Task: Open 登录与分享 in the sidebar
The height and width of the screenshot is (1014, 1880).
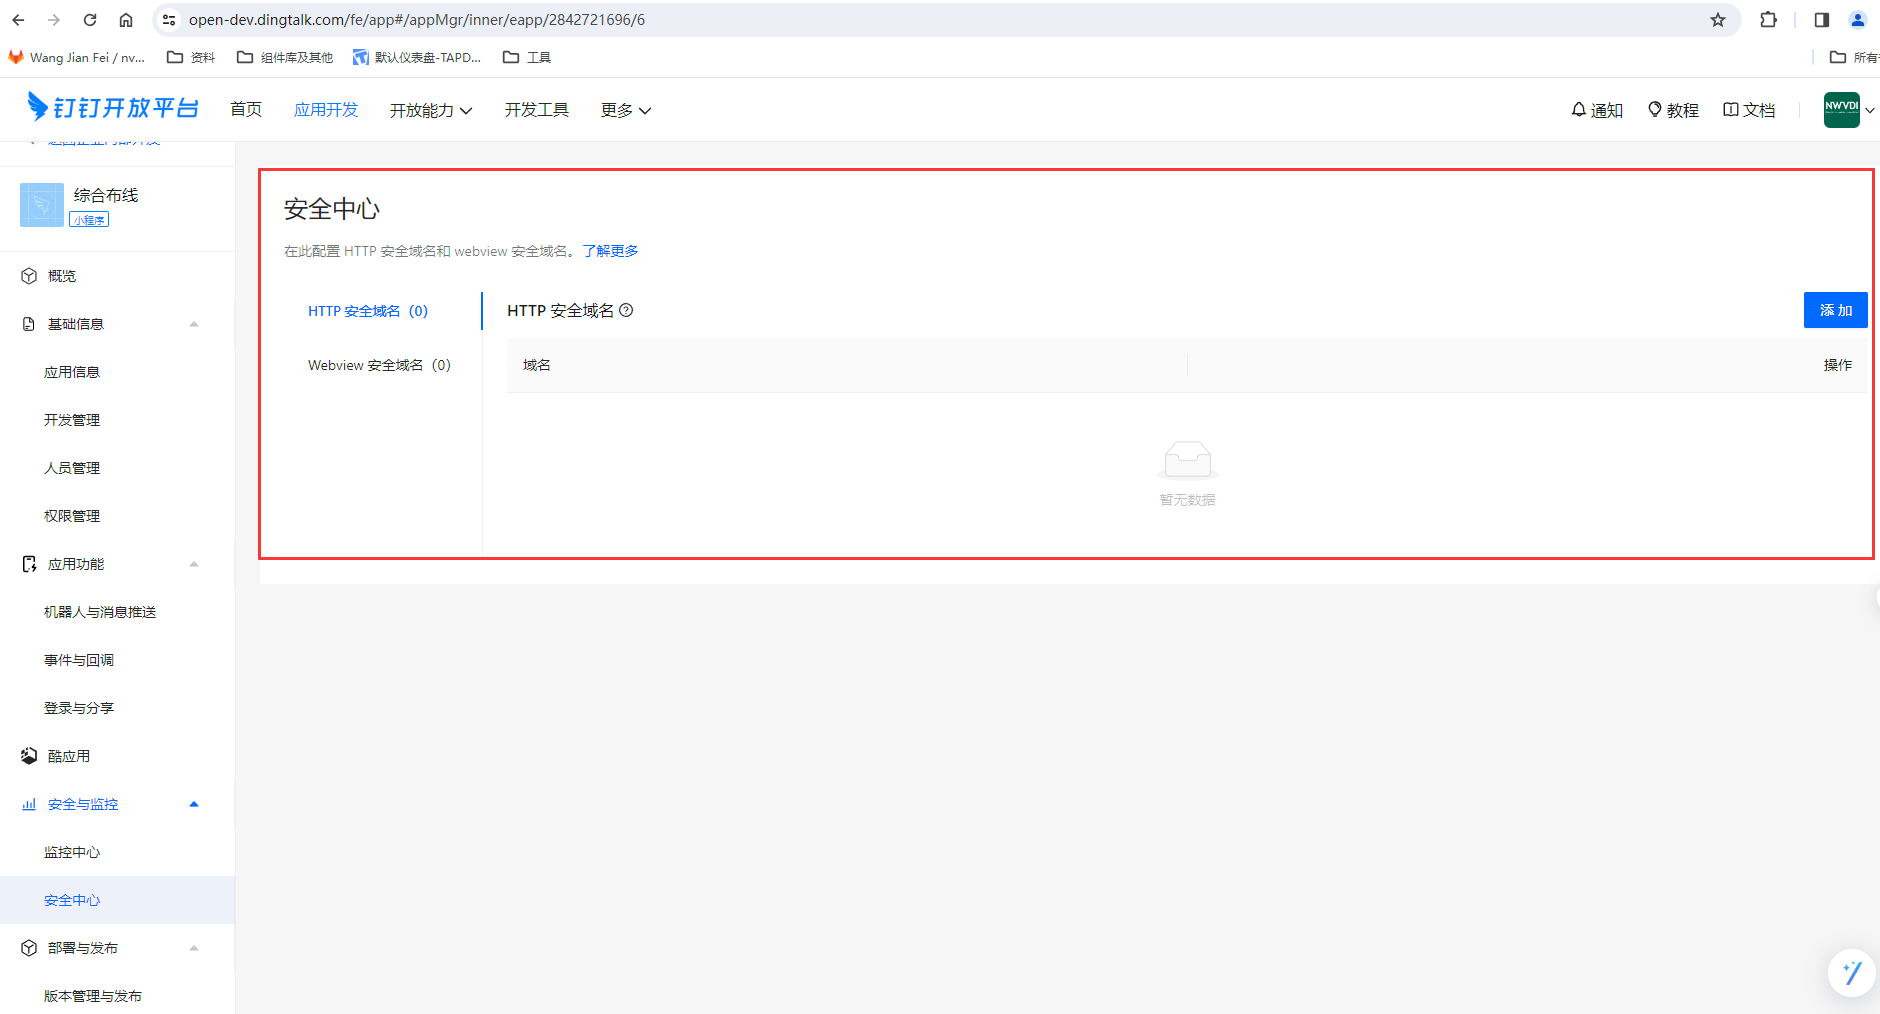Action: point(79,708)
